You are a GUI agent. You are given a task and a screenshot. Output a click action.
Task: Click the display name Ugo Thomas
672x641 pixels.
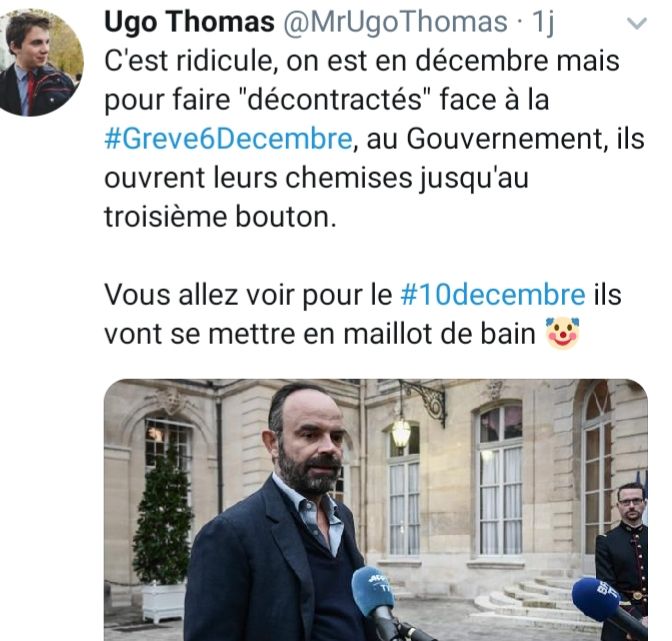tap(189, 21)
